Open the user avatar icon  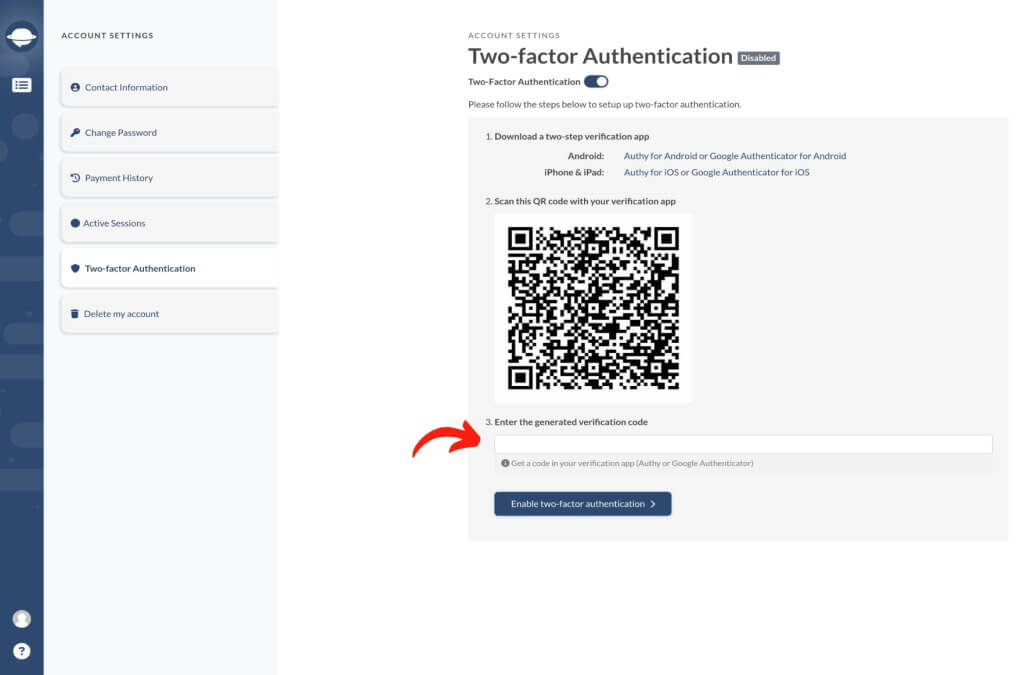pyautogui.click(x=22, y=618)
